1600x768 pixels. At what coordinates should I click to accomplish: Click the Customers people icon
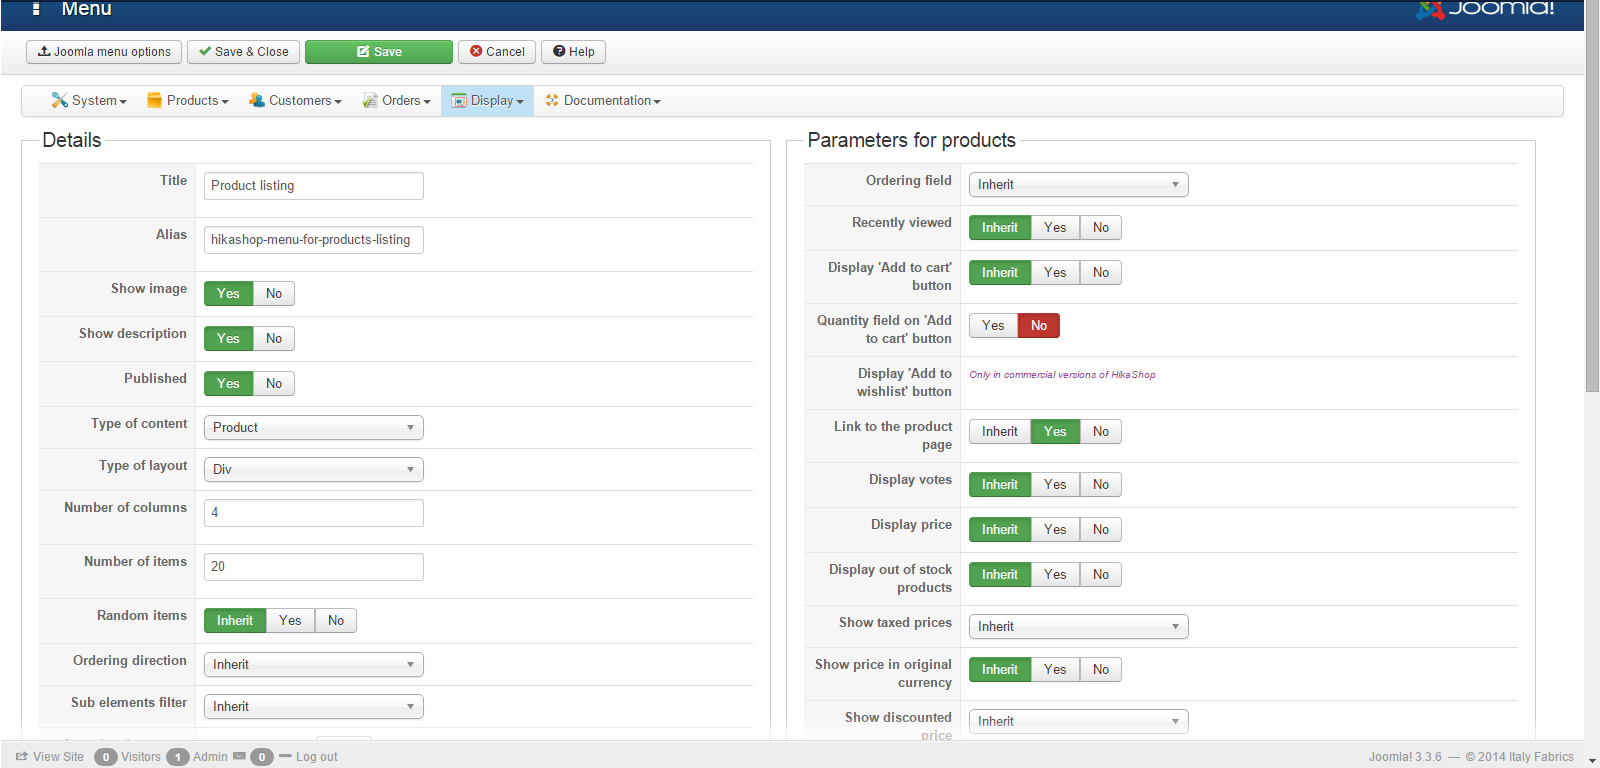tap(257, 100)
